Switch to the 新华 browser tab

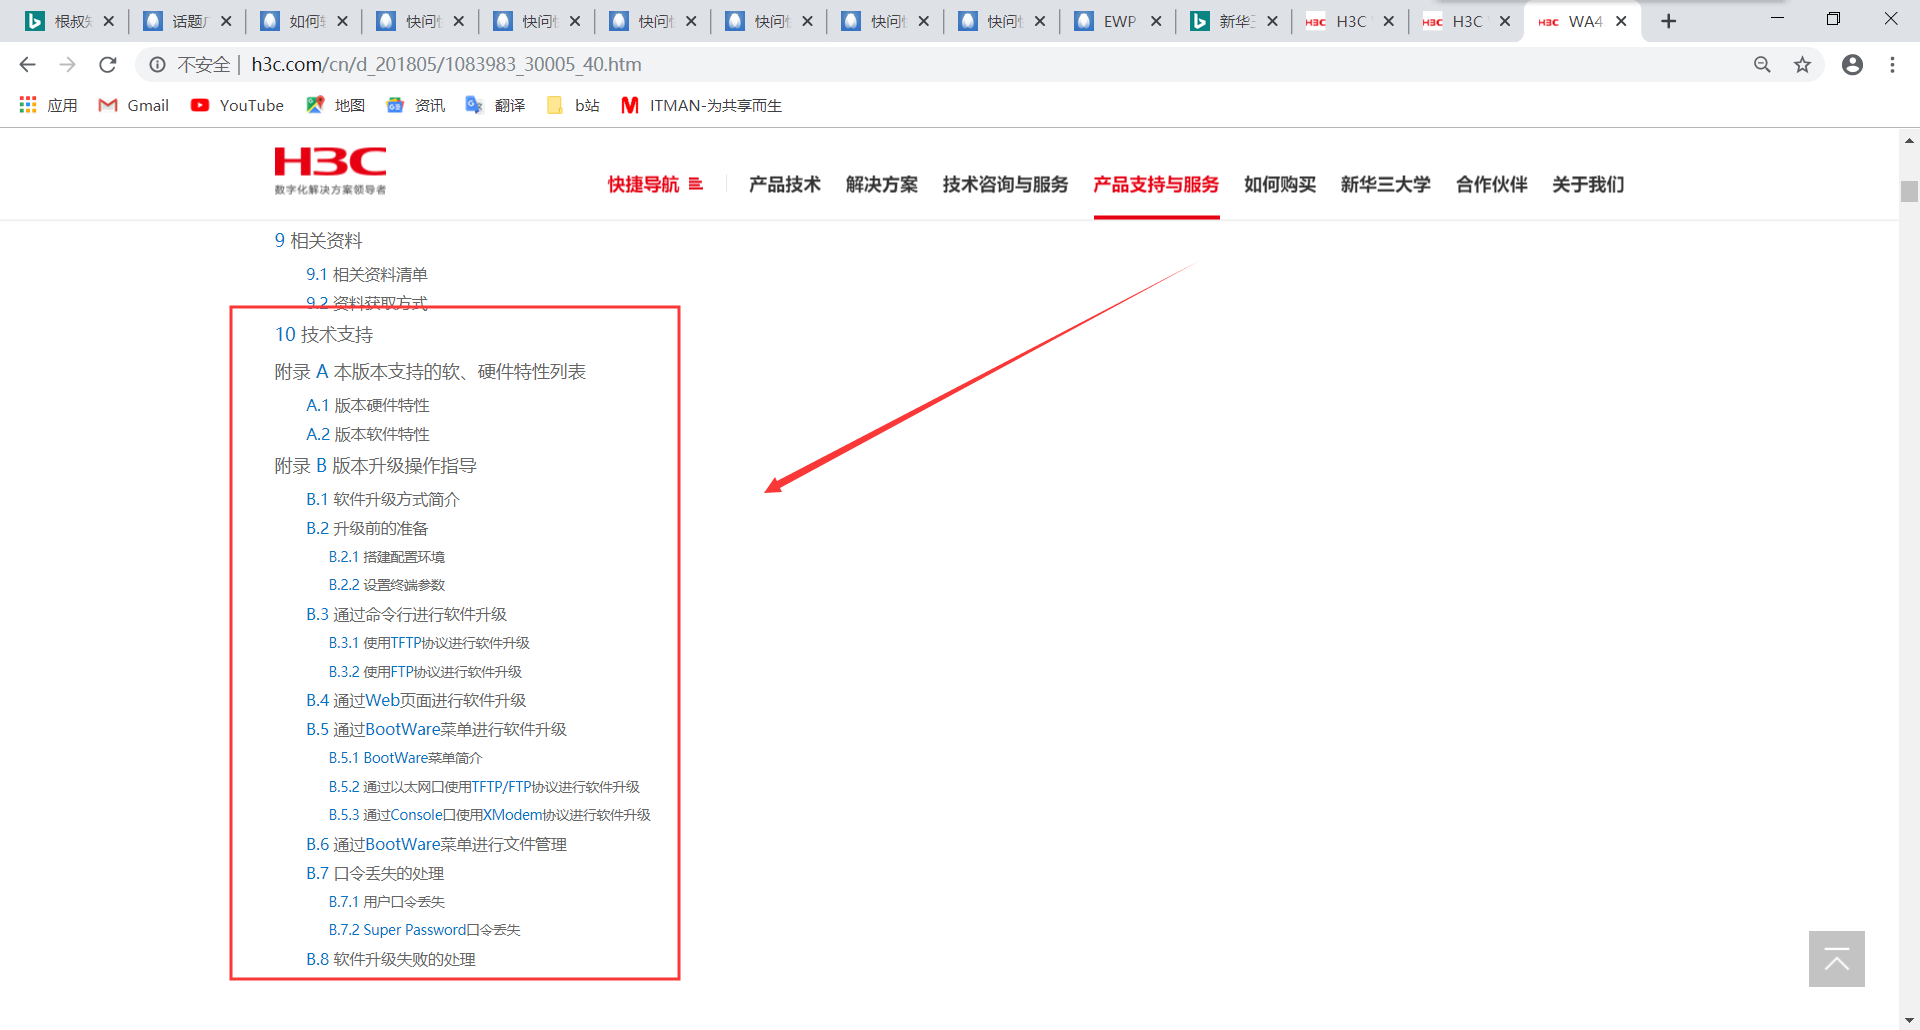pyautogui.click(x=1235, y=21)
